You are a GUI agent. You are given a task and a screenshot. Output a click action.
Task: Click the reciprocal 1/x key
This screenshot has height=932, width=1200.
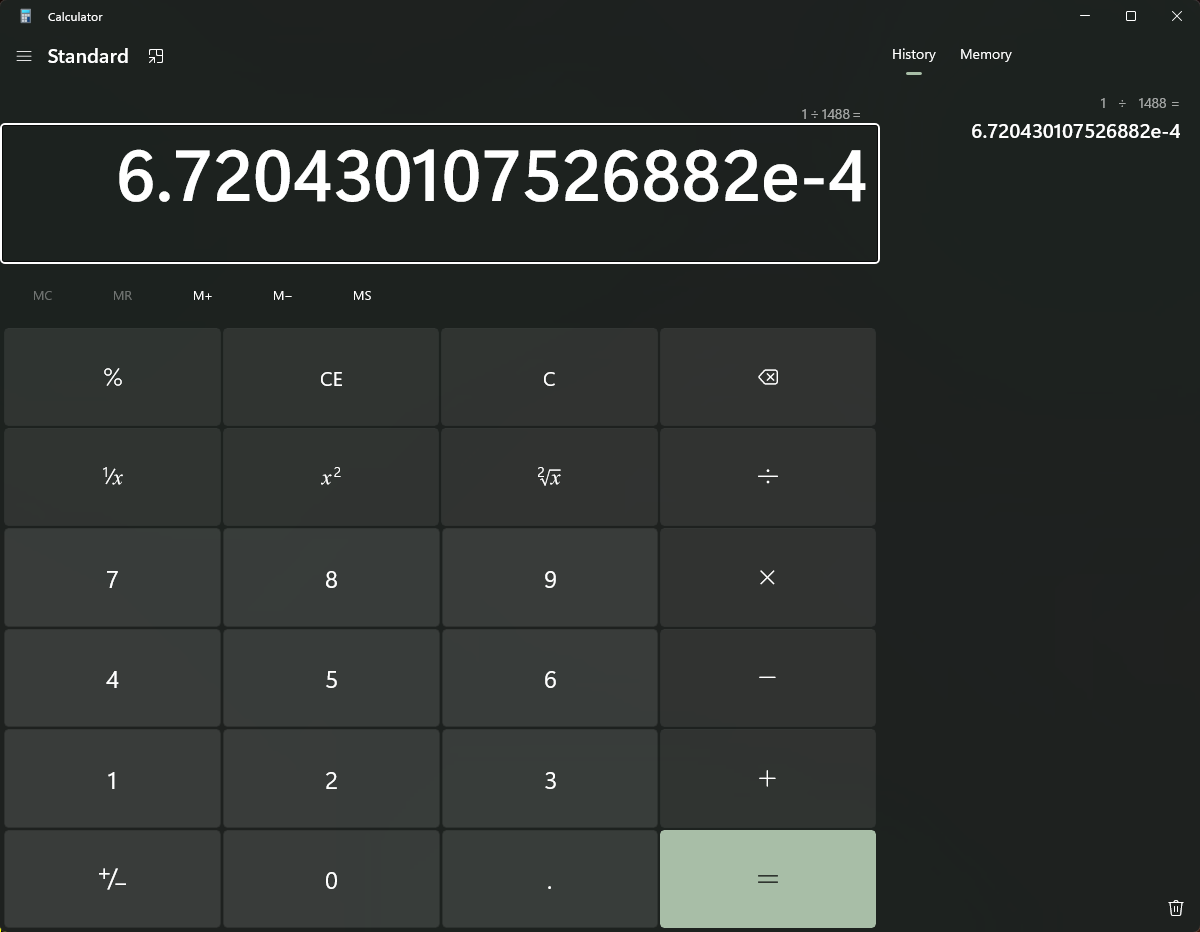point(112,477)
